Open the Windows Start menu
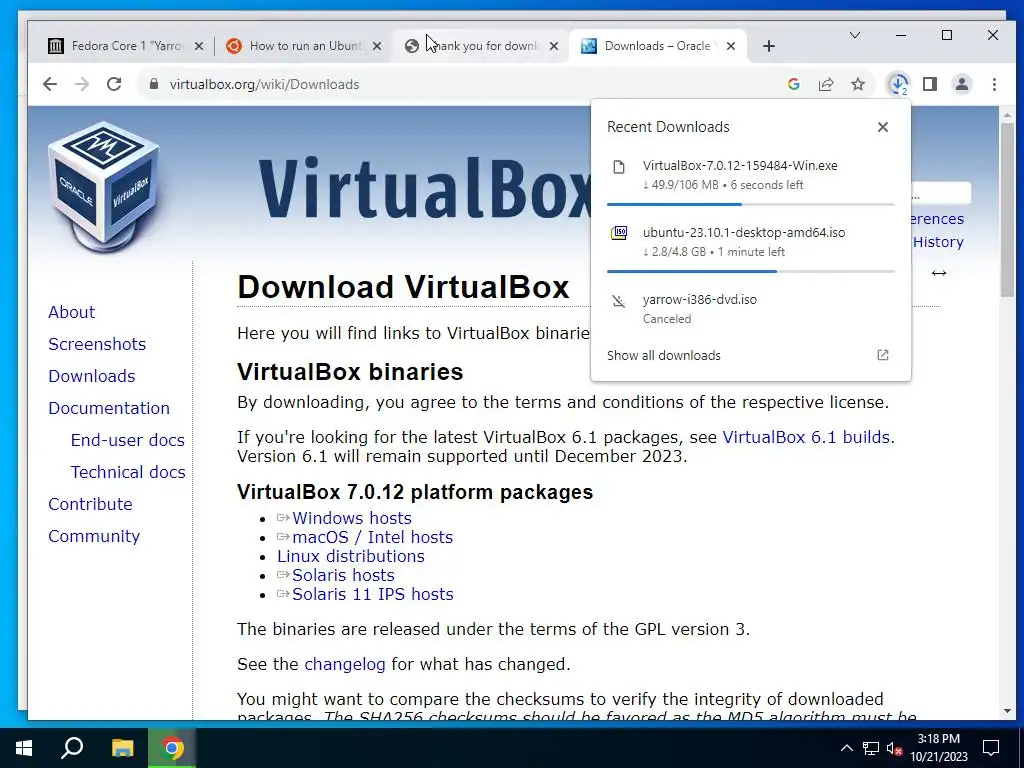Screen dimensions: 1024x768 tap(24, 748)
